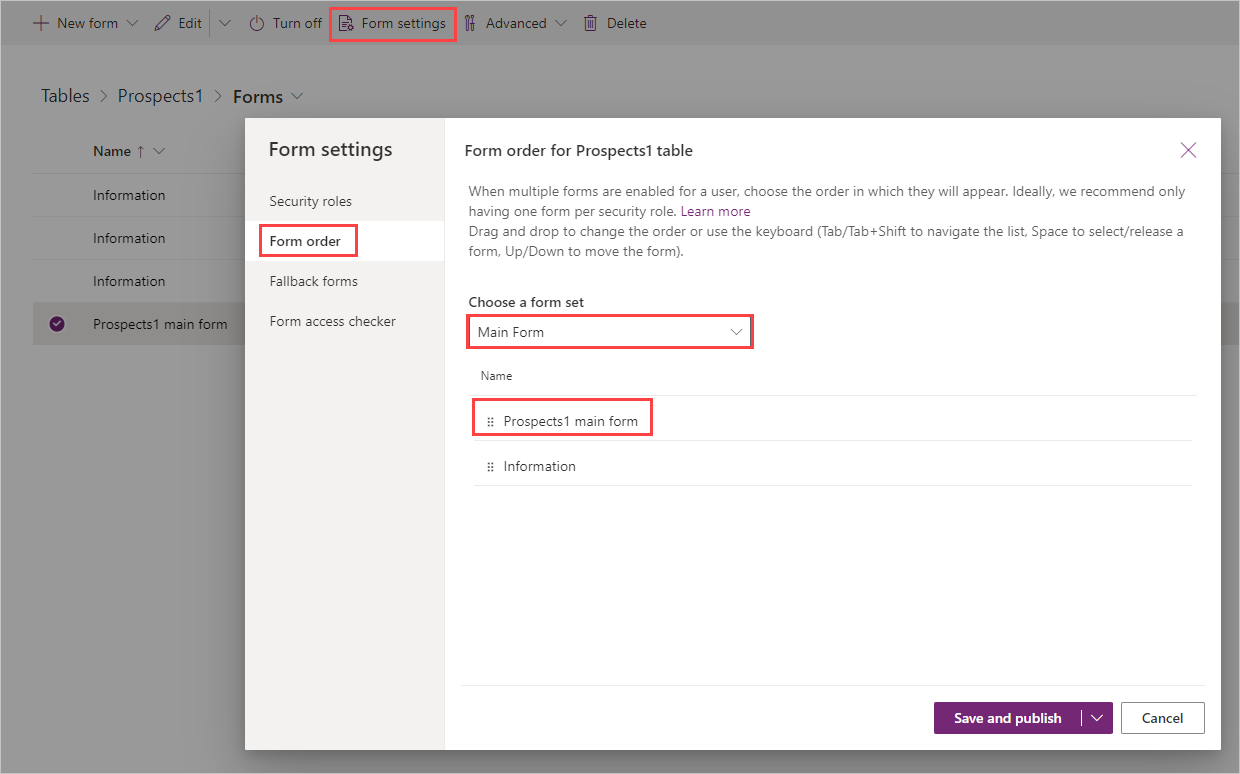Close the Form settings dialog with X
The height and width of the screenshot is (774, 1240).
(x=1188, y=150)
